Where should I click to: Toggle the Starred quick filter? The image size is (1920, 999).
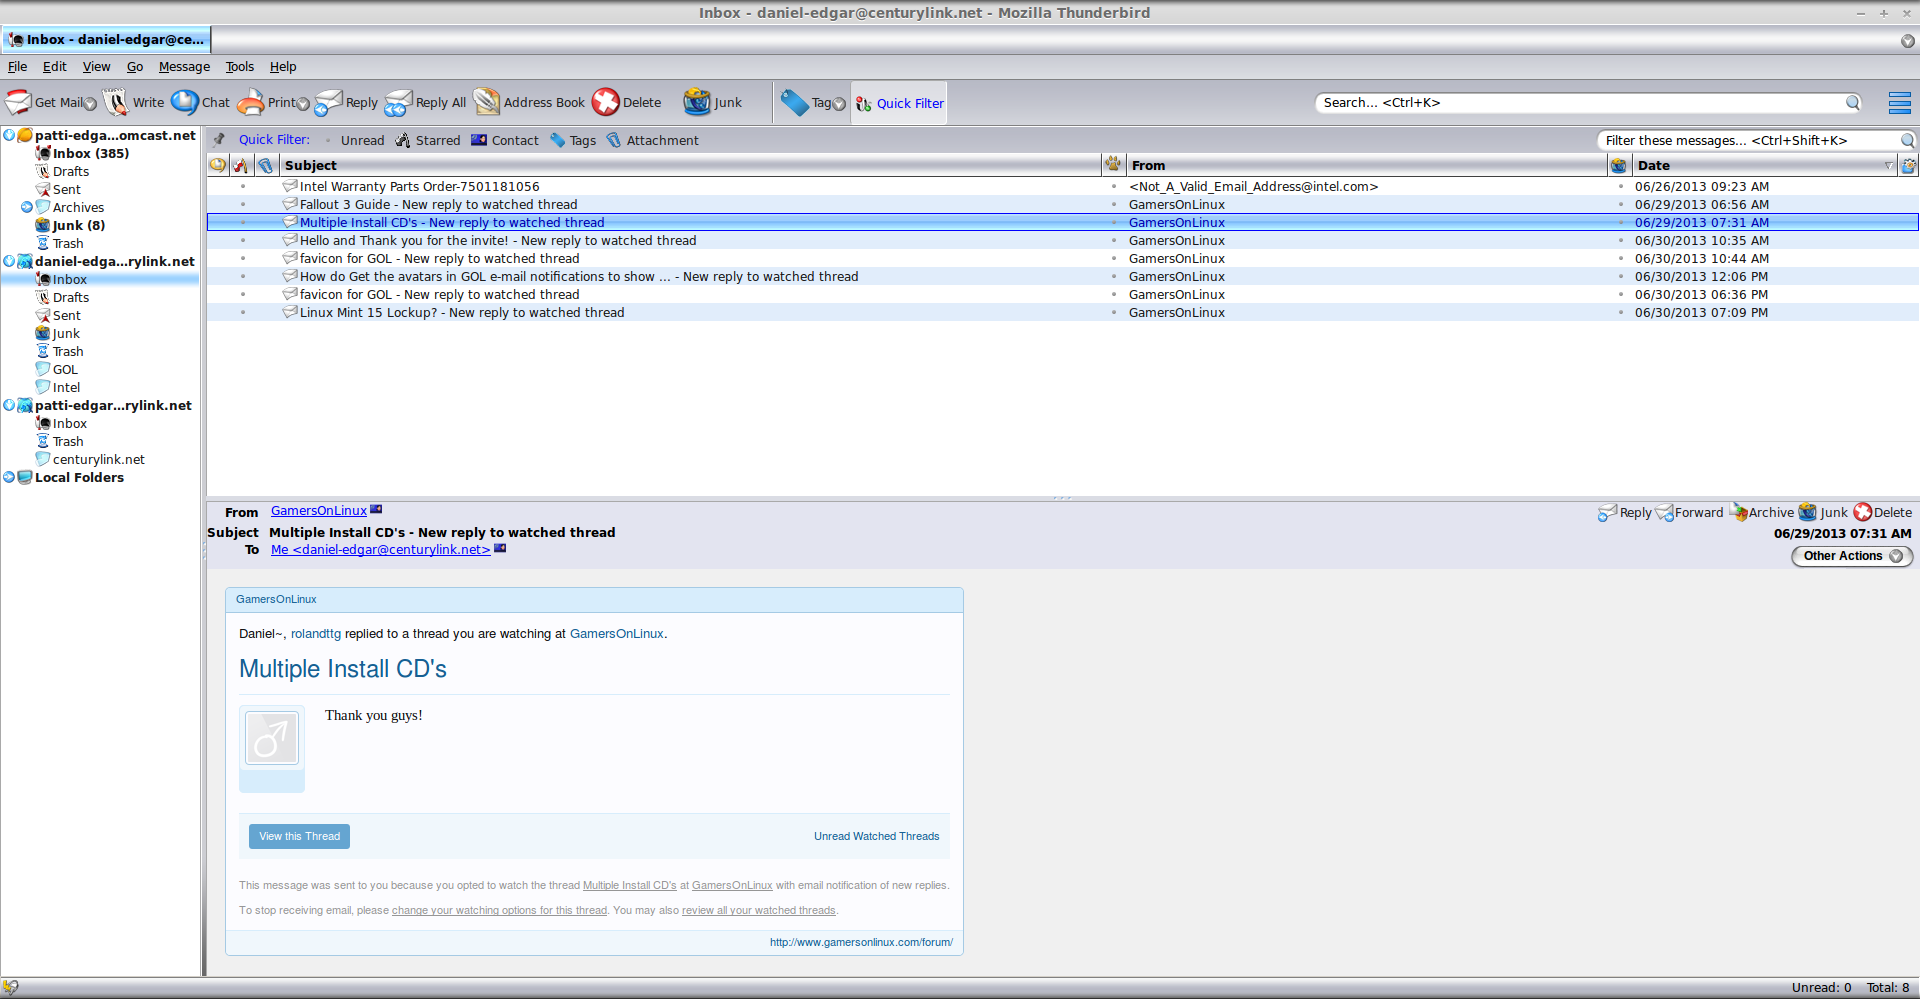[428, 140]
